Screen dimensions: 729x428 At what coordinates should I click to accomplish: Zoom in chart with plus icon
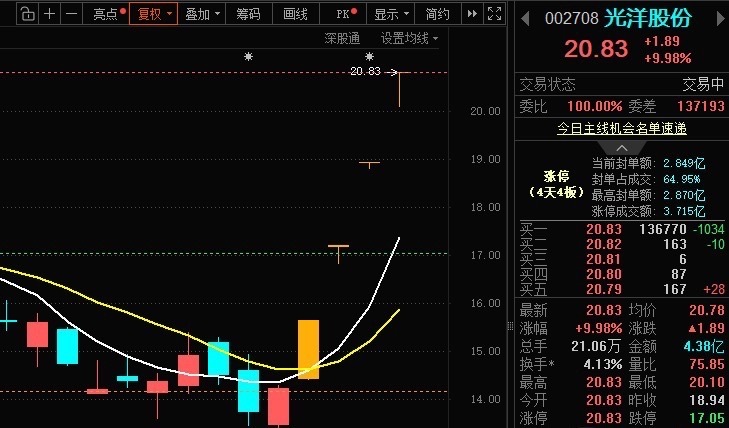(x=49, y=14)
